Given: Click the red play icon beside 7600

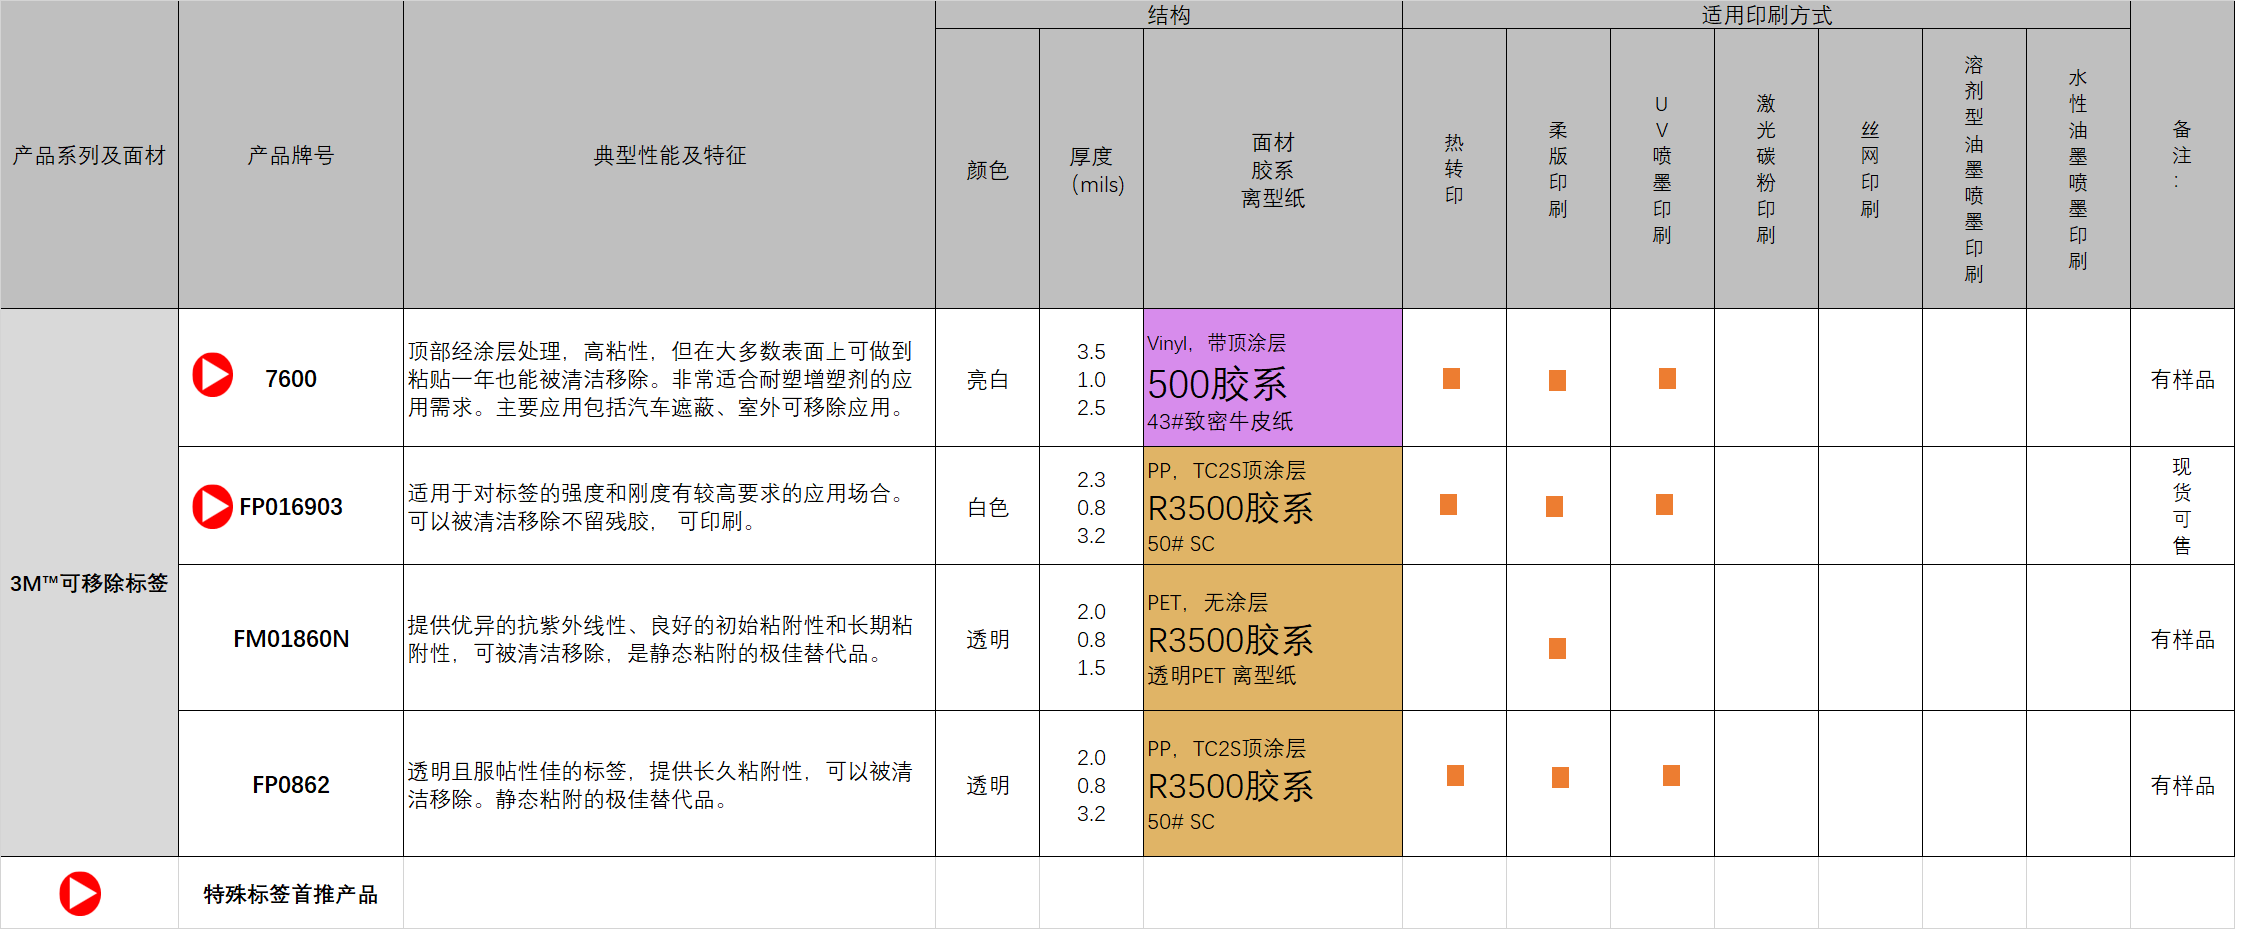Looking at the screenshot, I should pos(212,375).
